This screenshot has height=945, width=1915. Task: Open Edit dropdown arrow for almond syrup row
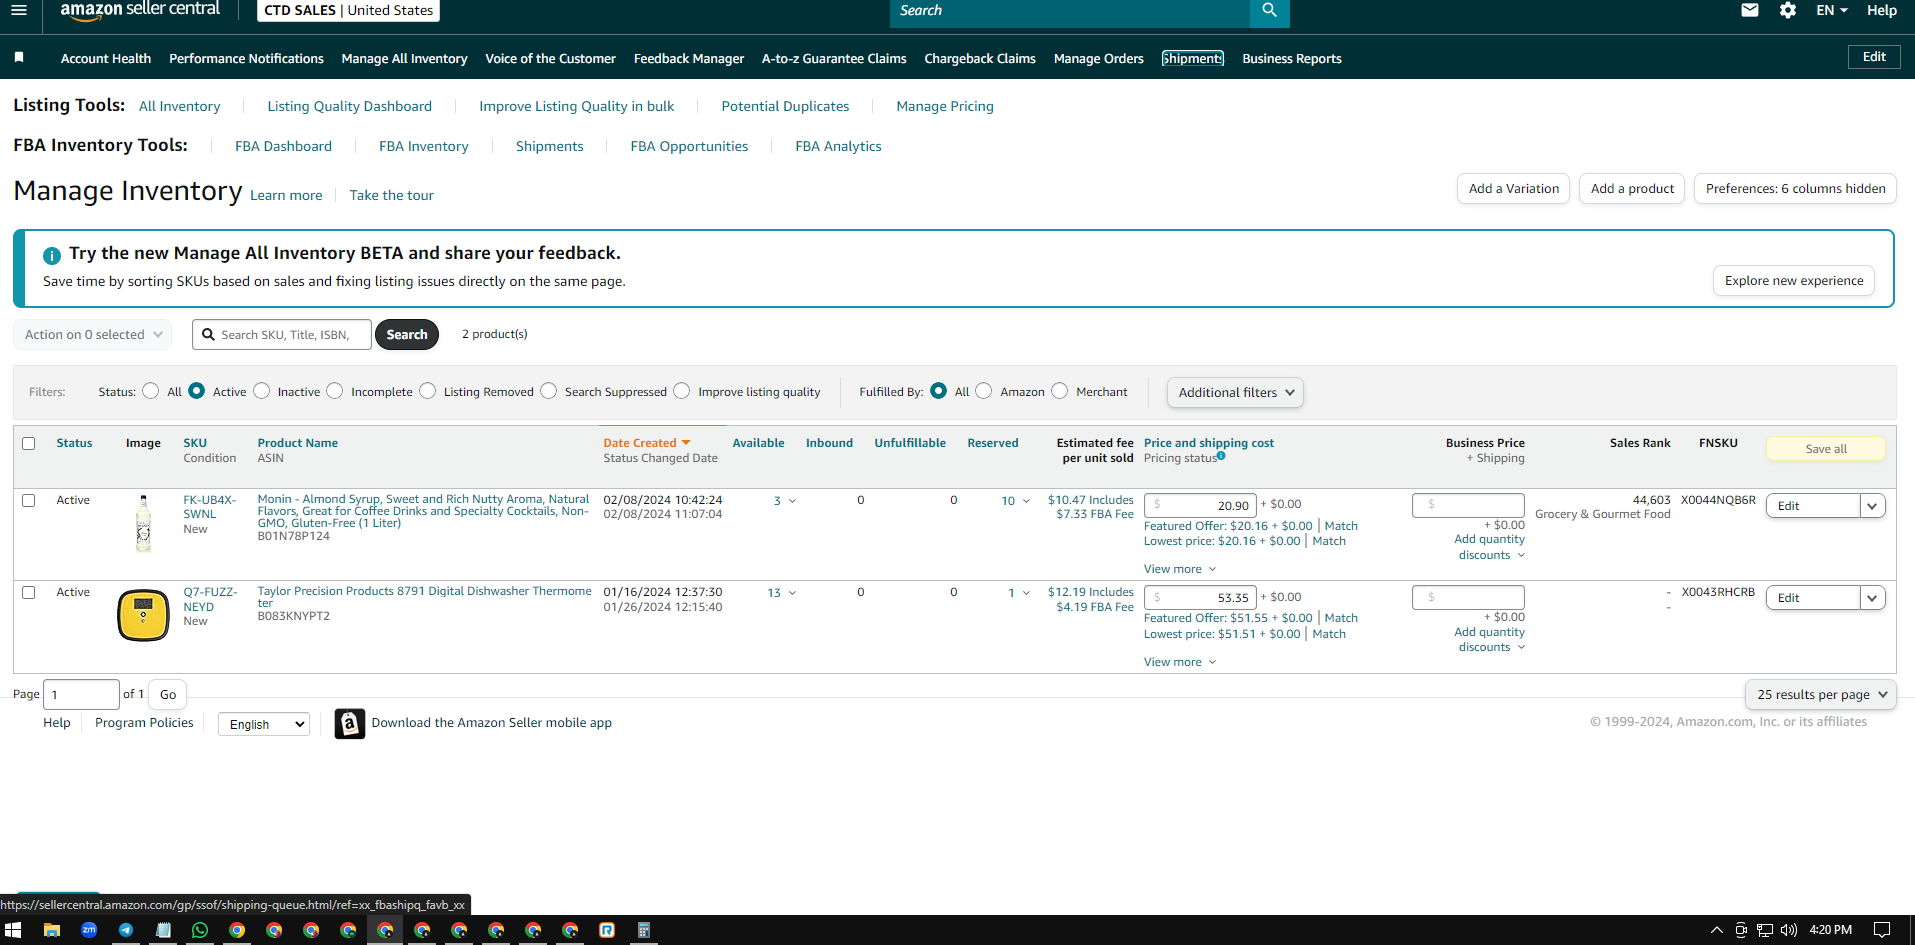coord(1872,506)
